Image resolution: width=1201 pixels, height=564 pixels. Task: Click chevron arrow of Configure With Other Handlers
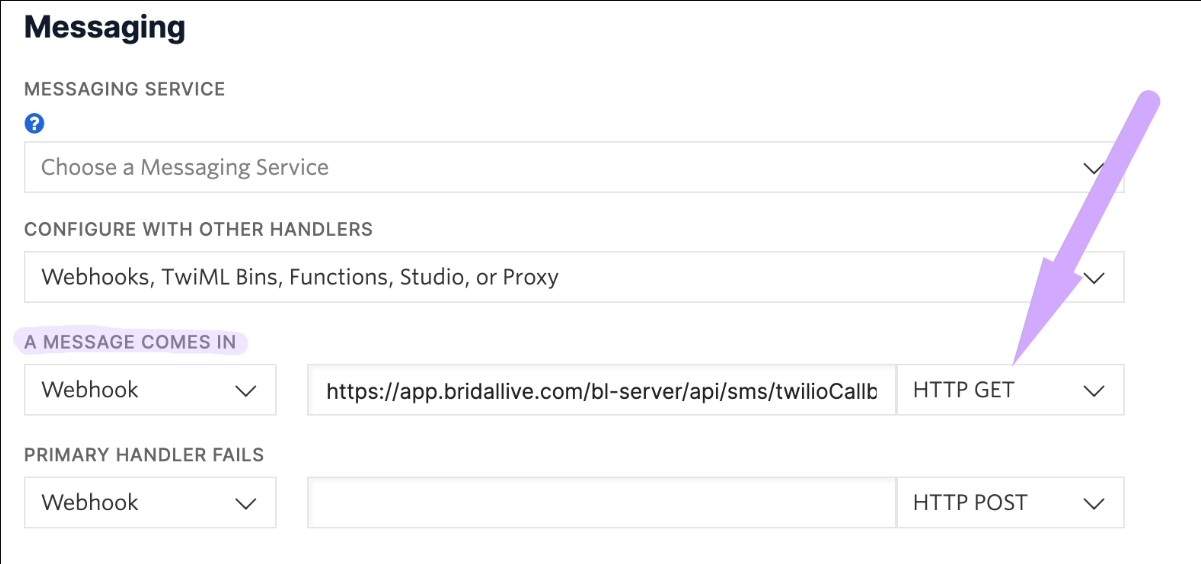1093,278
